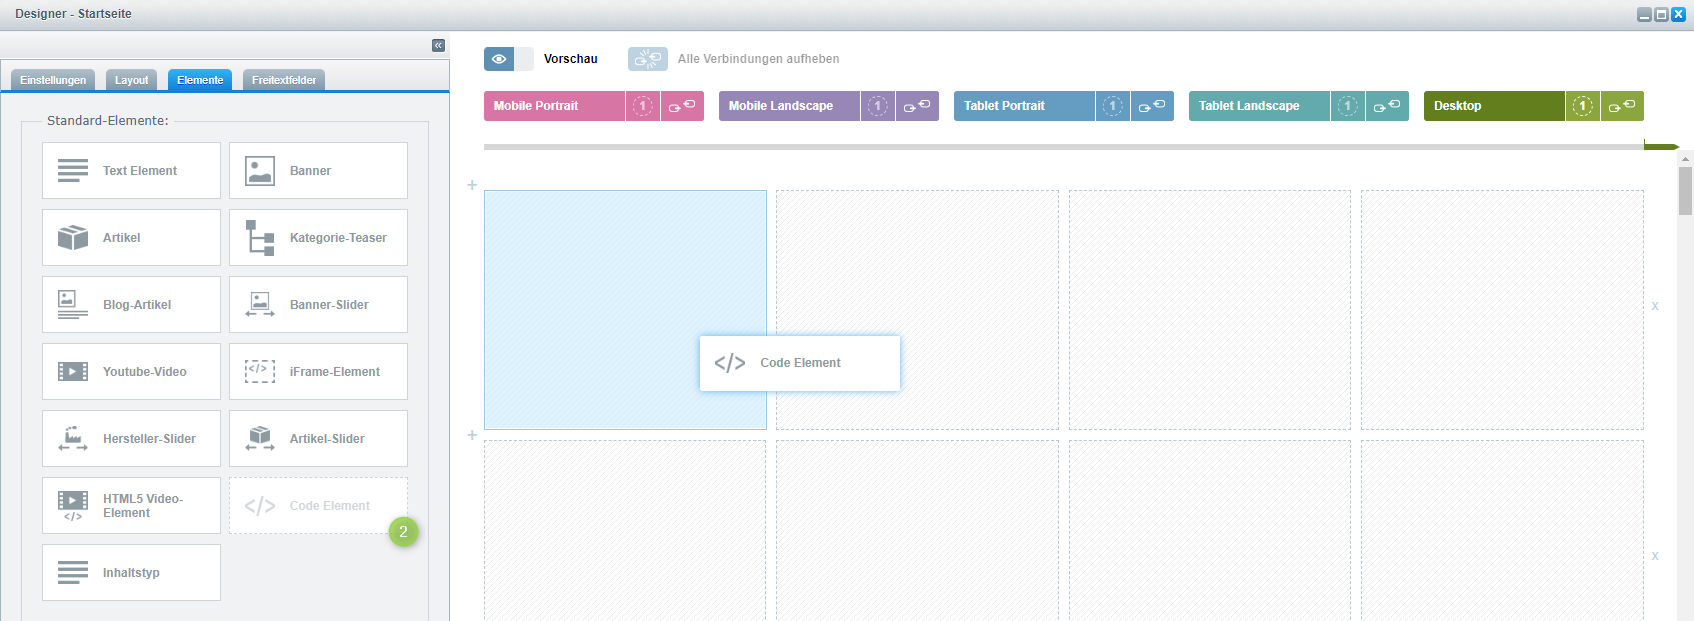The image size is (1694, 621).
Task: Maximize the Designer window
Action: coord(1661,14)
